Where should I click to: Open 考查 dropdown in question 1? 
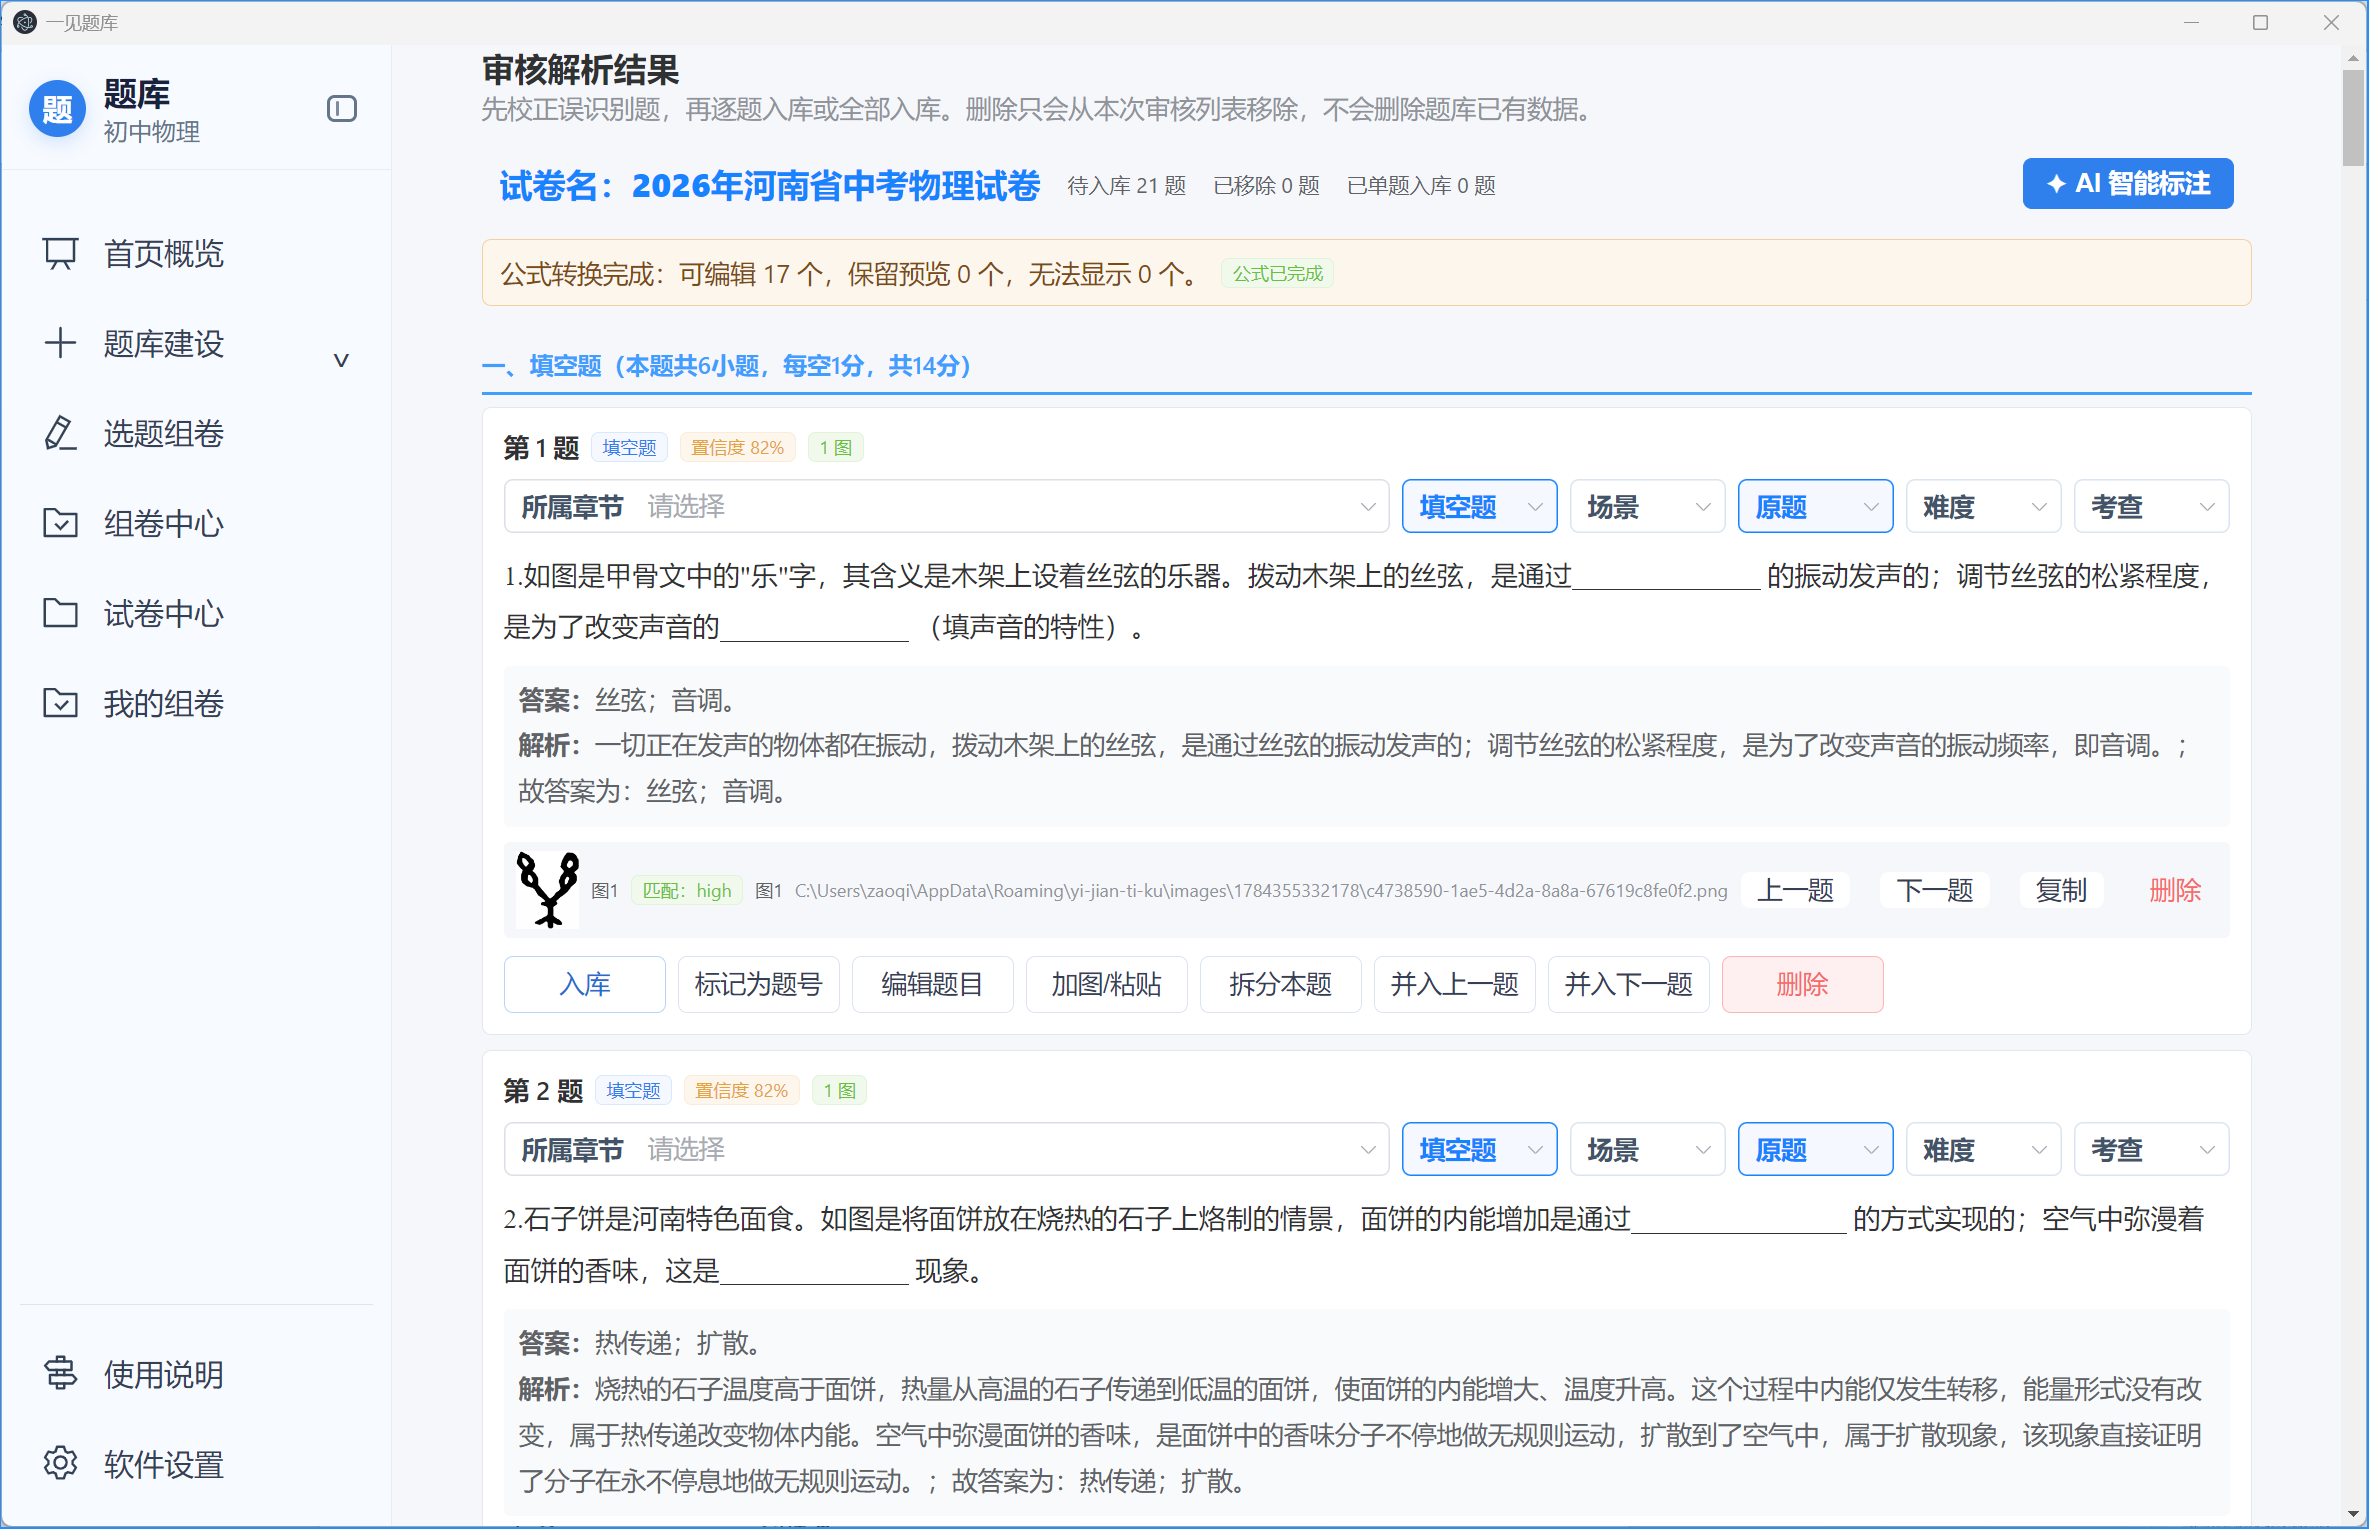(2151, 507)
